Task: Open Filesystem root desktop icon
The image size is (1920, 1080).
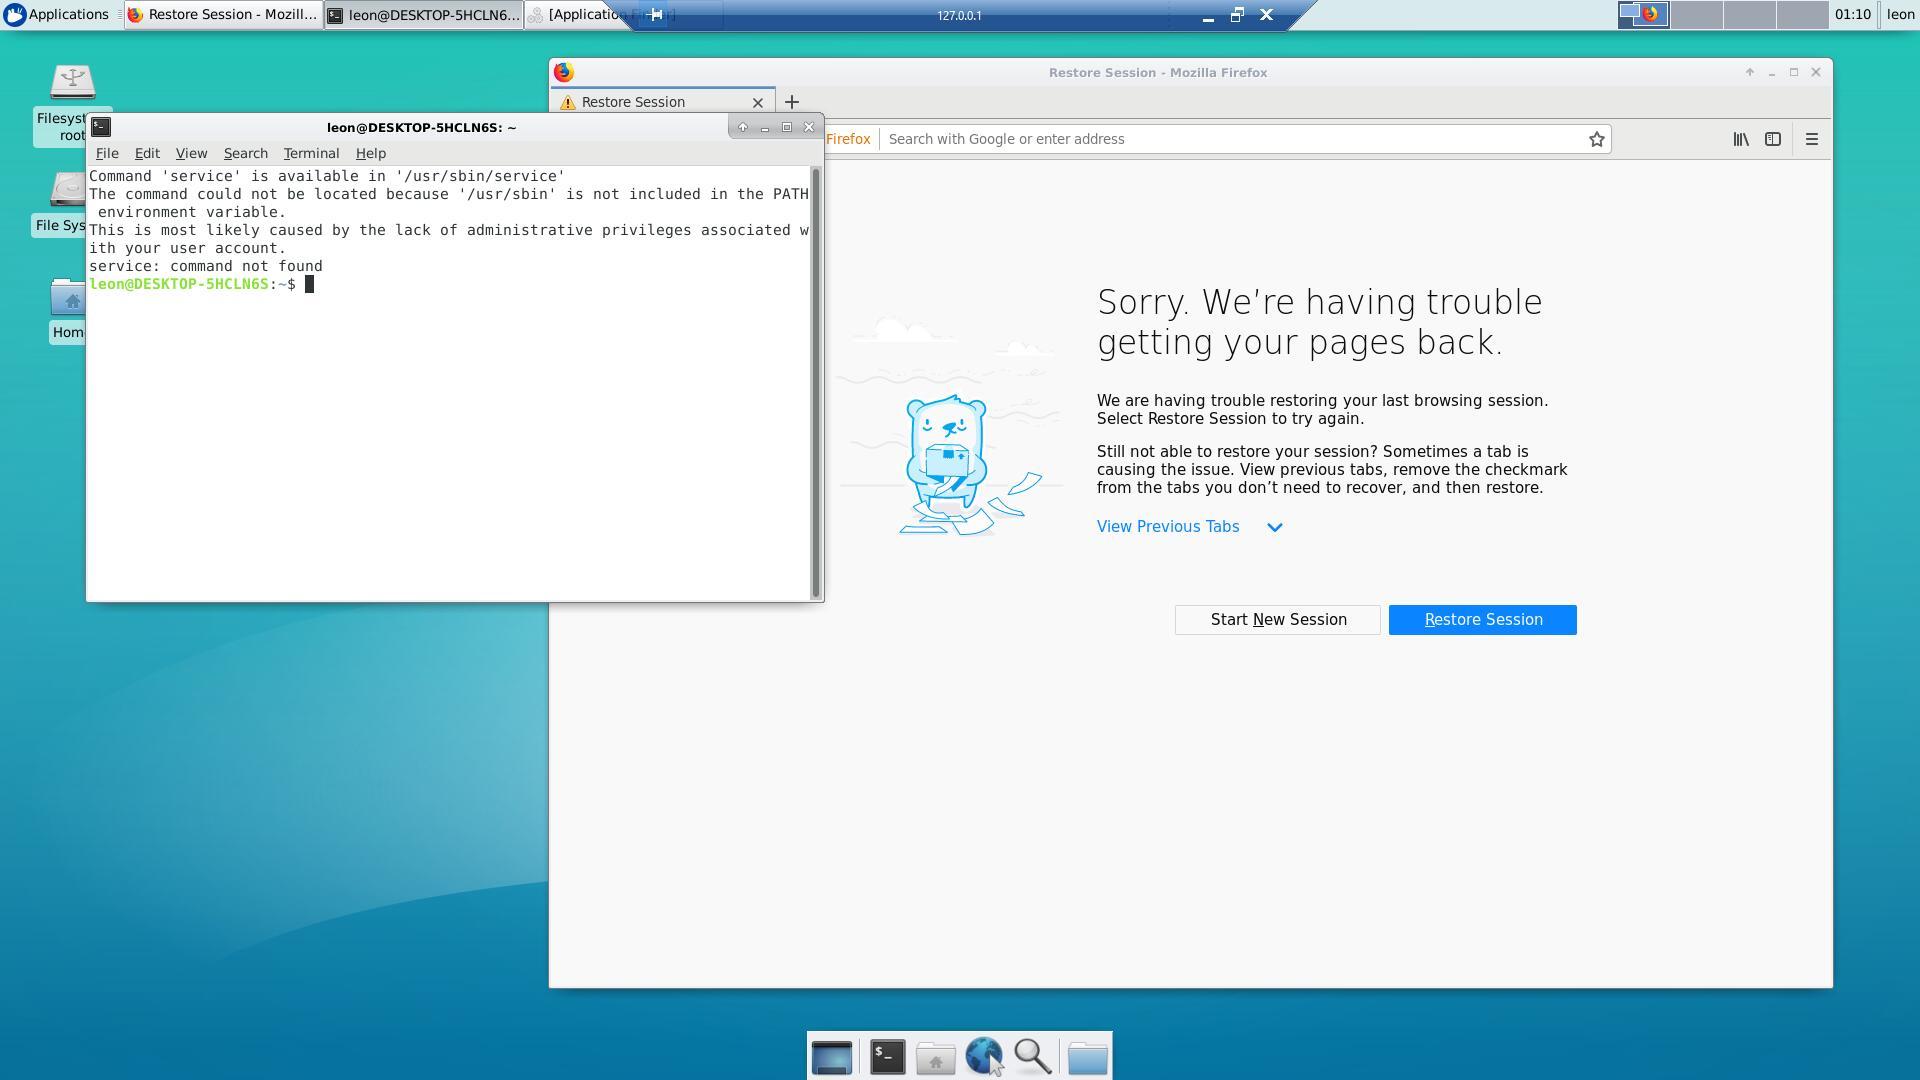Action: click(x=72, y=105)
